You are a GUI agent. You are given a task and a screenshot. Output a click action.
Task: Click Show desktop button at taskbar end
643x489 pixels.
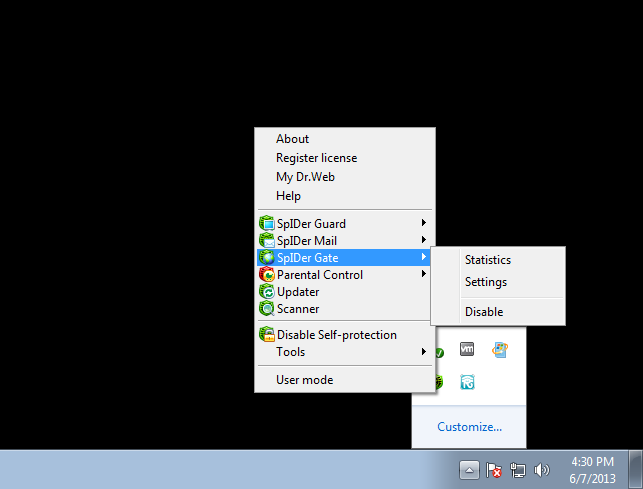636,470
